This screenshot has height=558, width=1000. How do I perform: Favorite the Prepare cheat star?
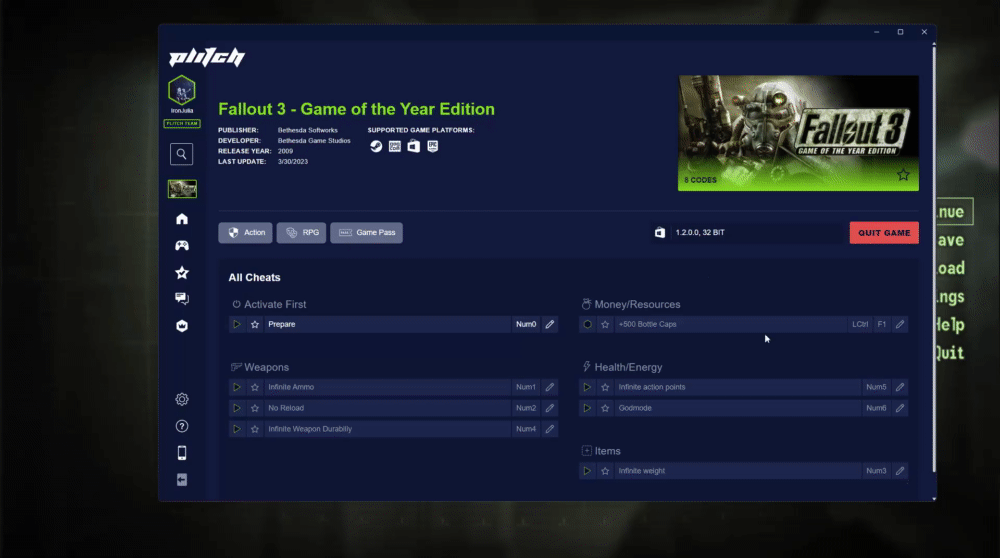tap(255, 324)
